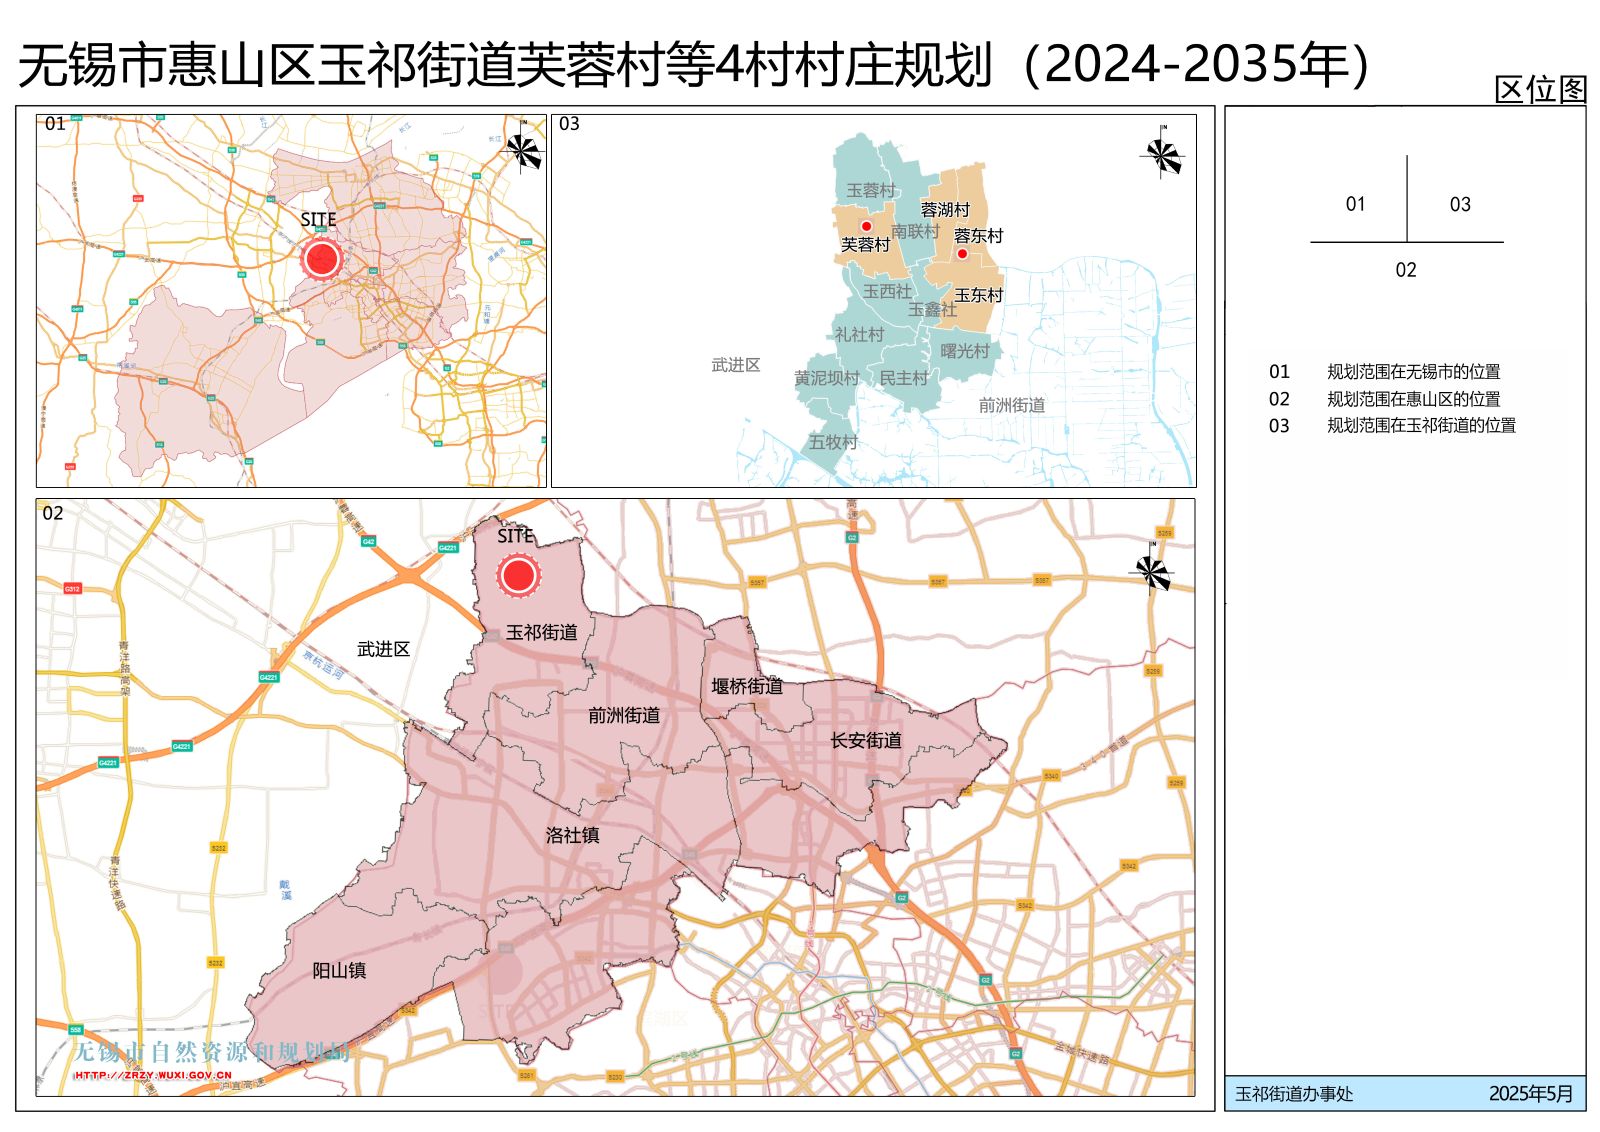Click the 堰桥街道 label
Screen dimensions: 1600x1132
coord(747,686)
